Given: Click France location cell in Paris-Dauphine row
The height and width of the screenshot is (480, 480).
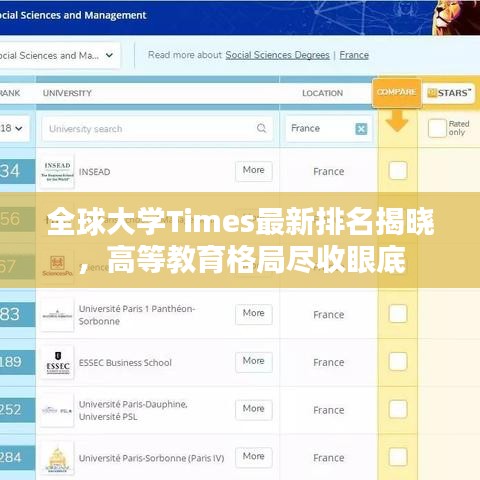Looking at the screenshot, I should (x=329, y=410).
